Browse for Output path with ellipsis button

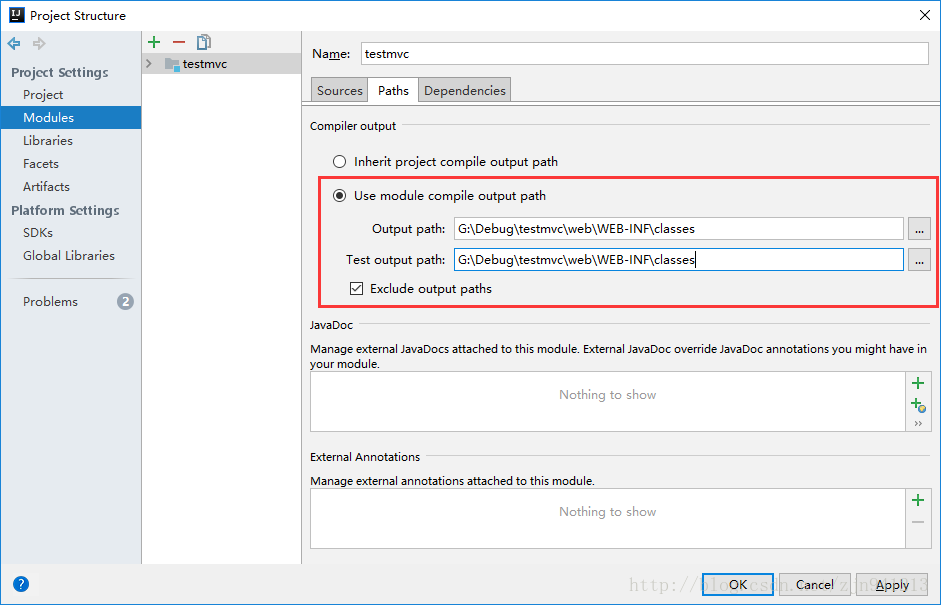coord(920,229)
